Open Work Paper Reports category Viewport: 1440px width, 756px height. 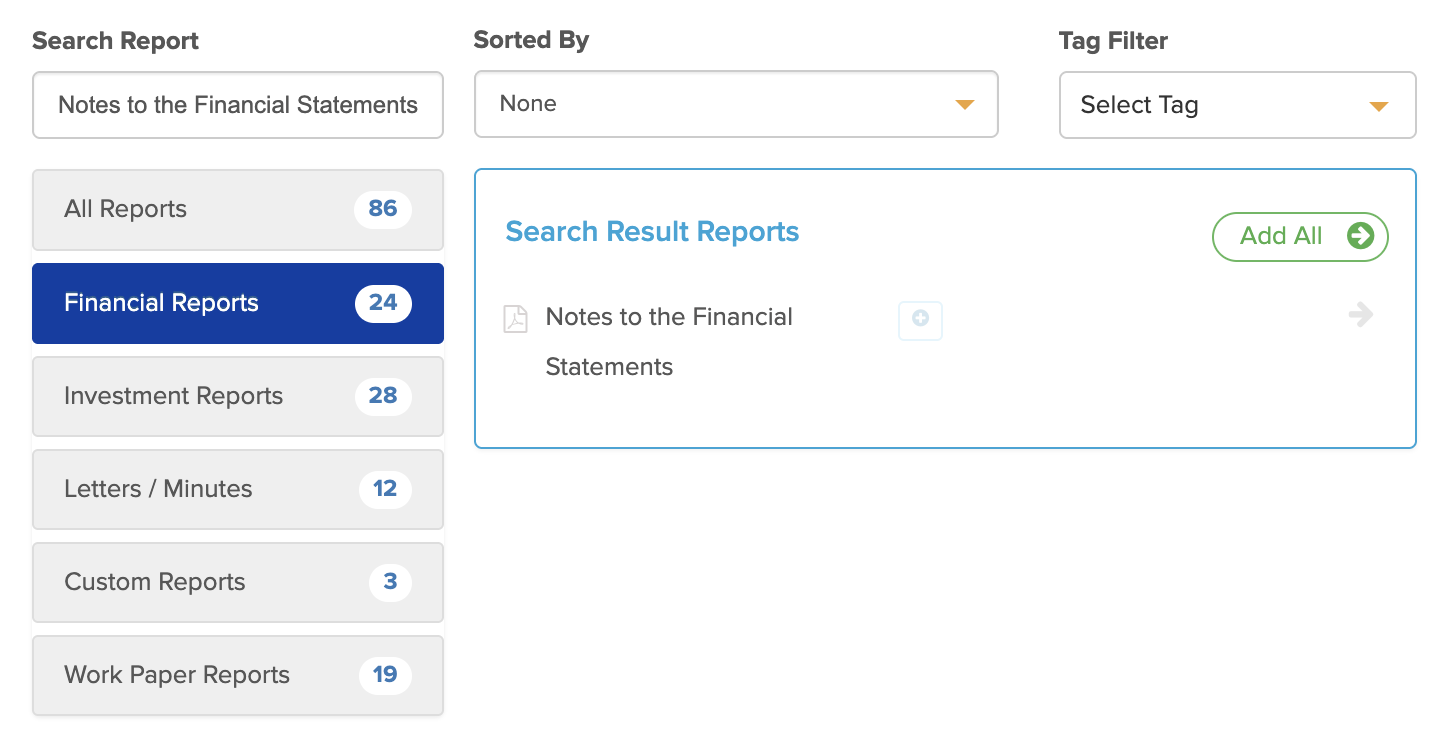(x=238, y=675)
